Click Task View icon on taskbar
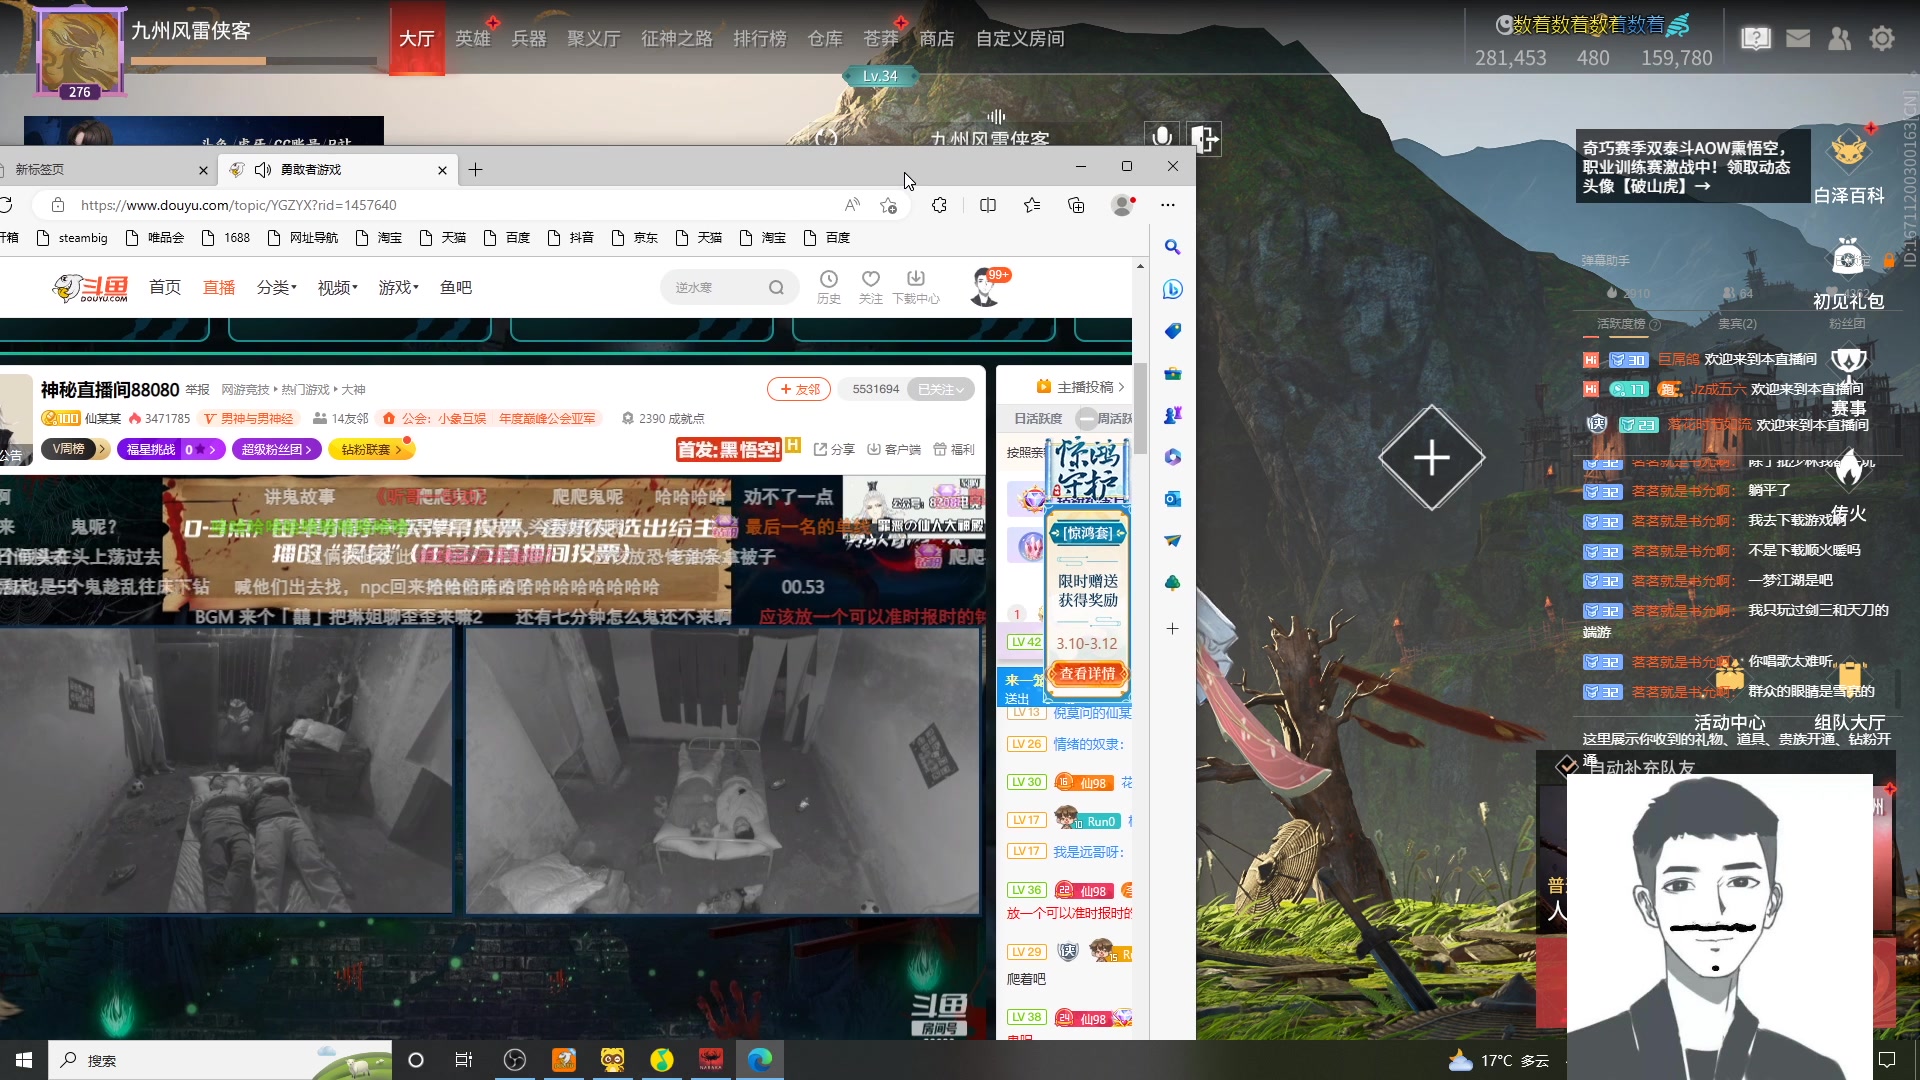This screenshot has width=1920, height=1080. pos(464,1060)
